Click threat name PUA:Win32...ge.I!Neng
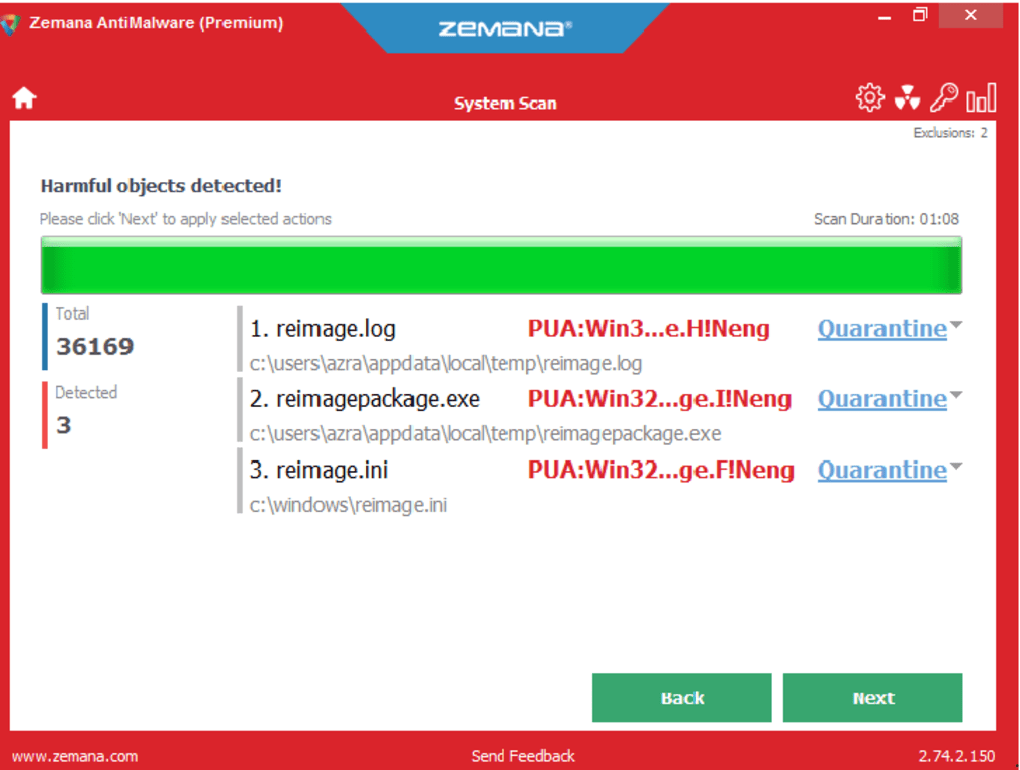1020x770 pixels. pyautogui.click(x=660, y=399)
